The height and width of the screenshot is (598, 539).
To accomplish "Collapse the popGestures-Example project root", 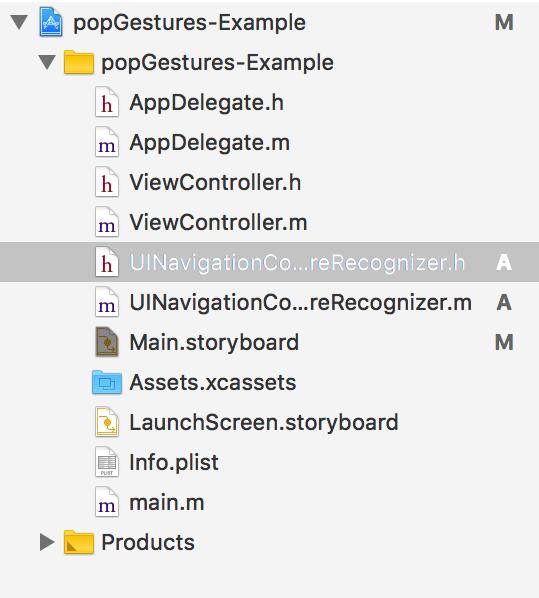I will (x=19, y=22).
